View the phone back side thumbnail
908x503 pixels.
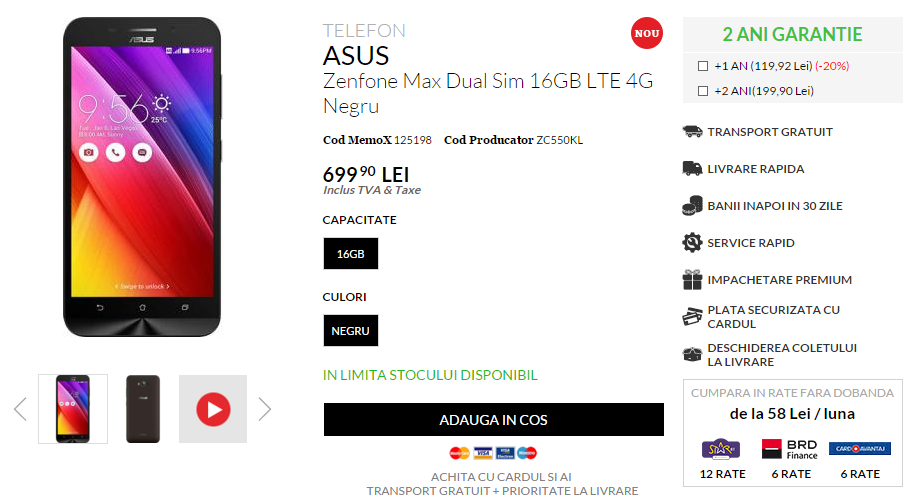pos(143,409)
